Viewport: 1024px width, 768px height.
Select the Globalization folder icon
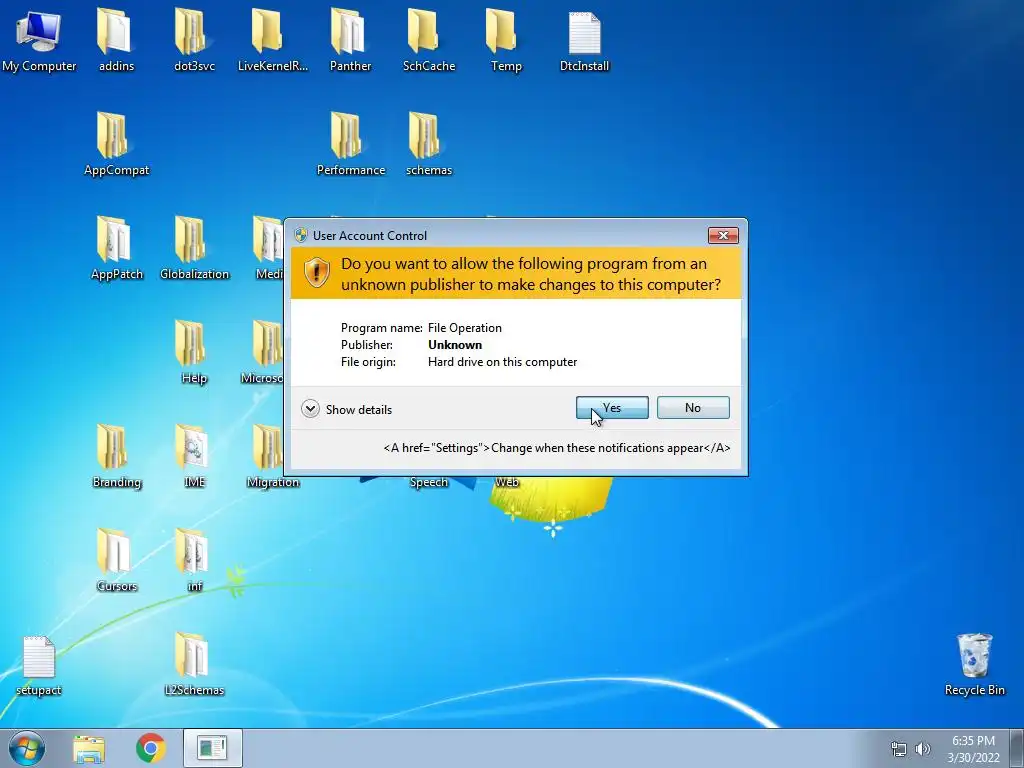pos(194,248)
